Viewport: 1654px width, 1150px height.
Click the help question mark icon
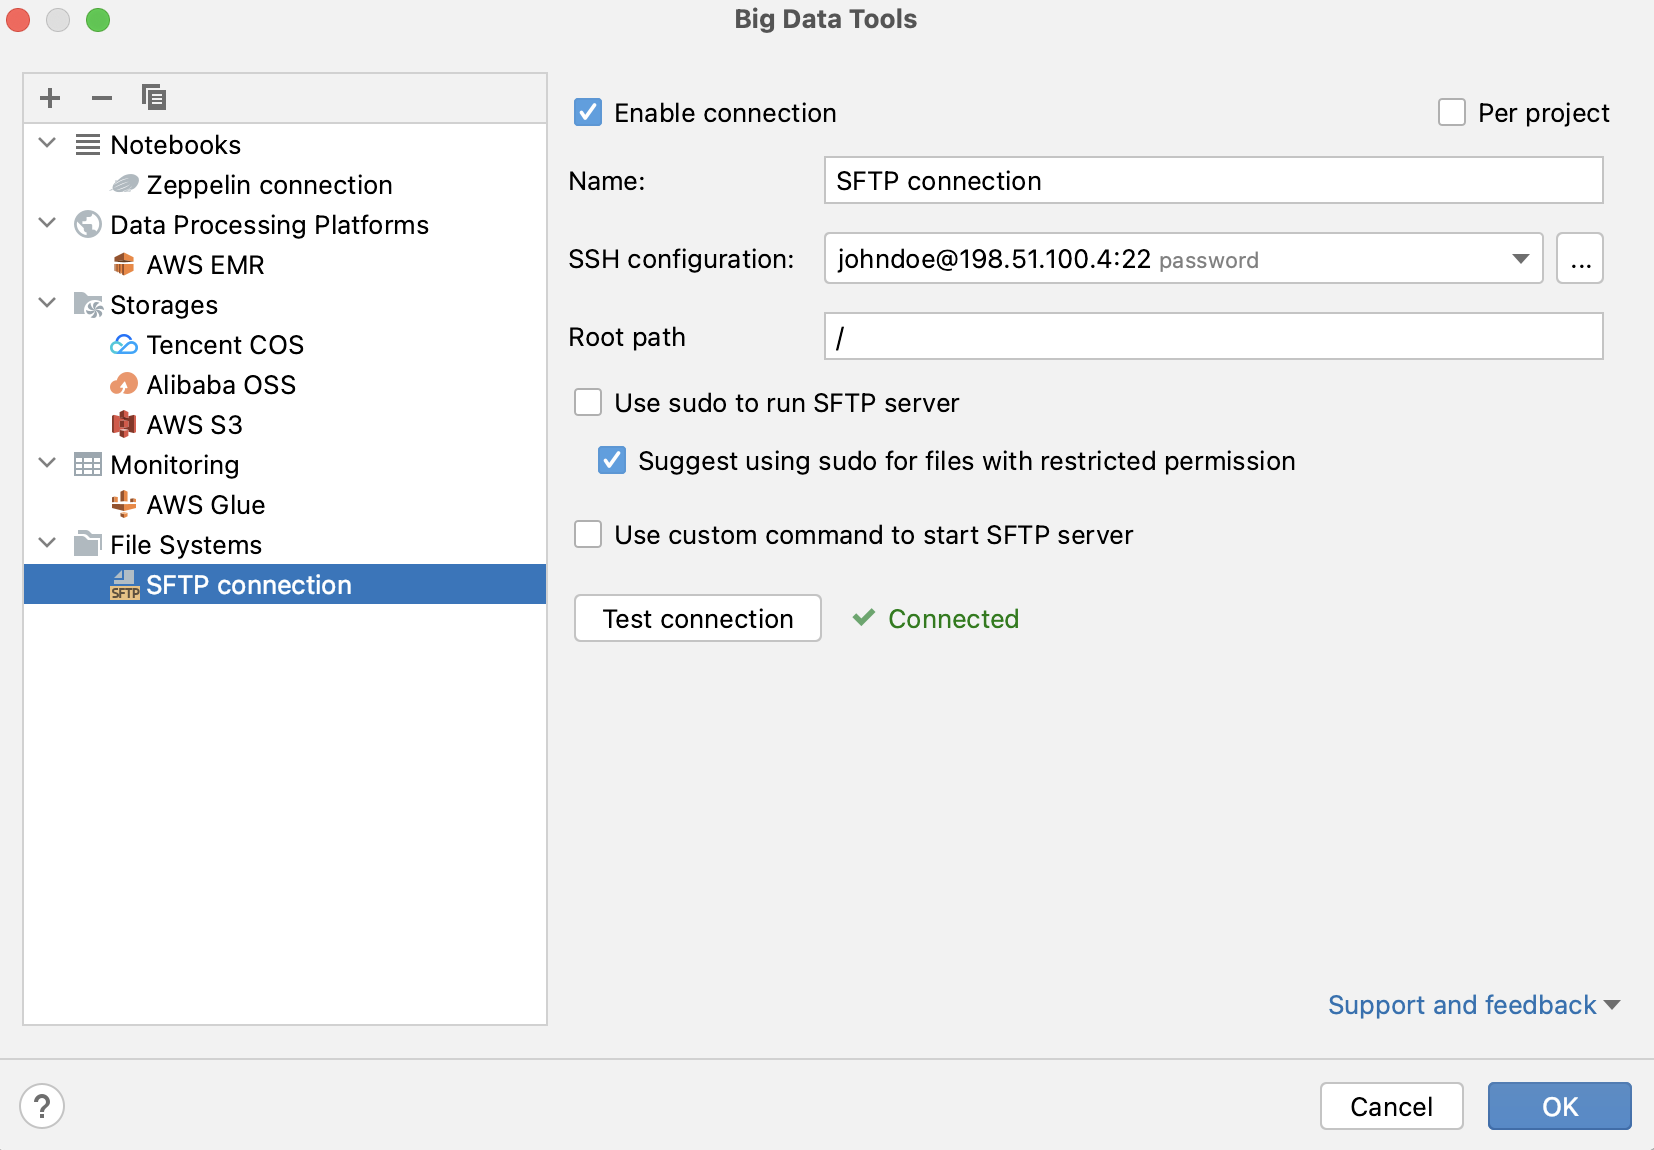click(42, 1106)
